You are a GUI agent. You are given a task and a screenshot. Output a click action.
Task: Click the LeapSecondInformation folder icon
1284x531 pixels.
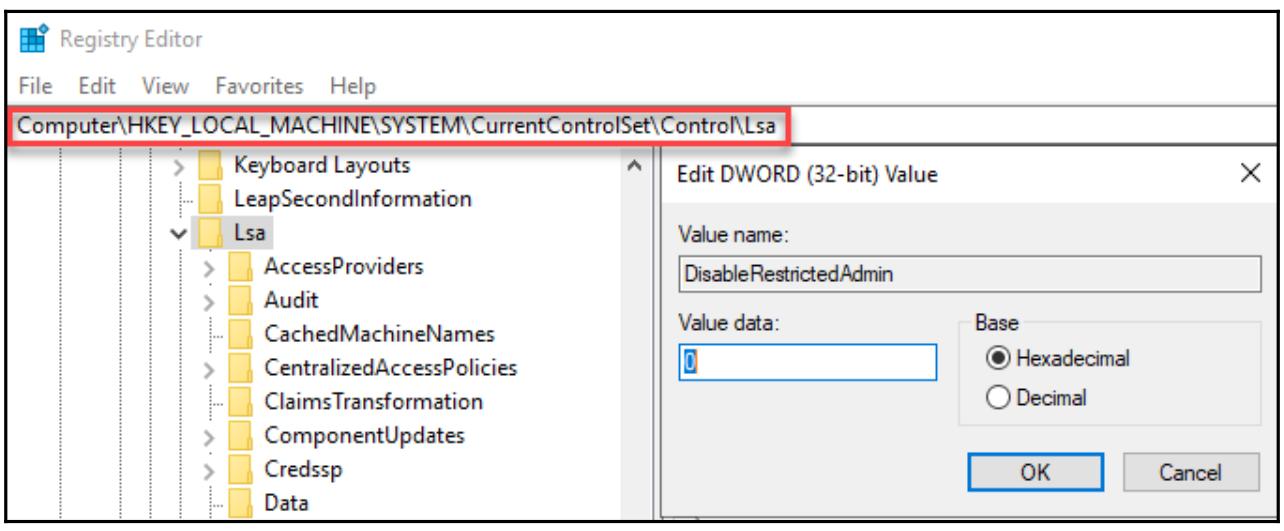point(211,199)
